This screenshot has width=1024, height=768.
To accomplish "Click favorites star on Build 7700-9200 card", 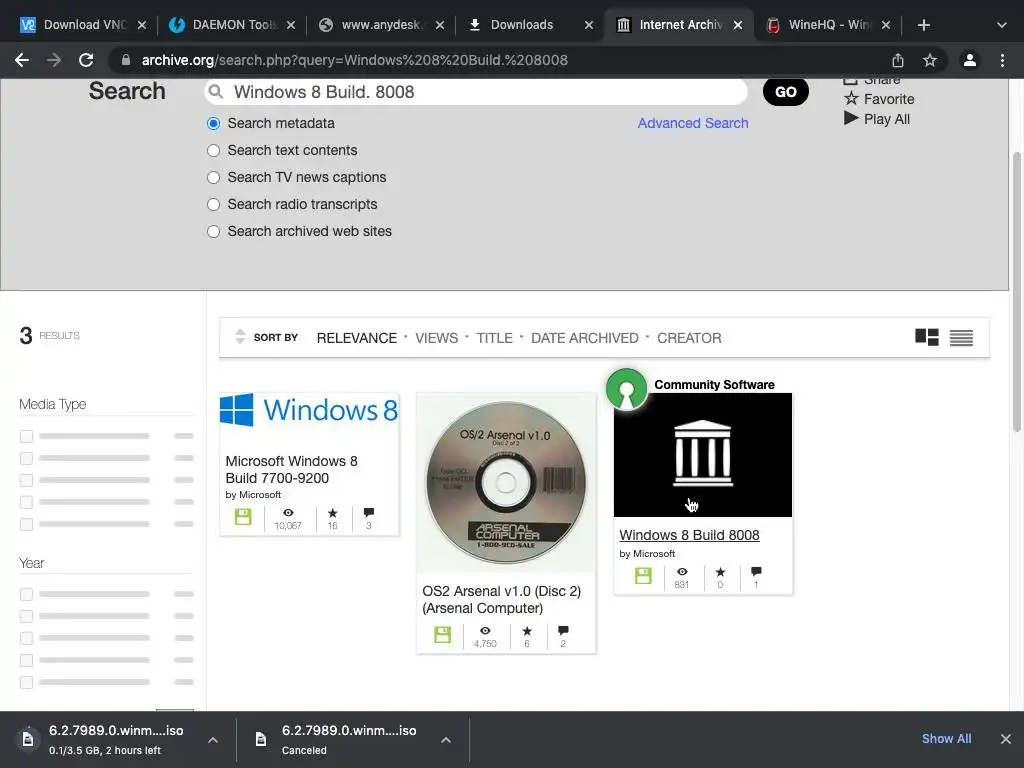I will (332, 513).
